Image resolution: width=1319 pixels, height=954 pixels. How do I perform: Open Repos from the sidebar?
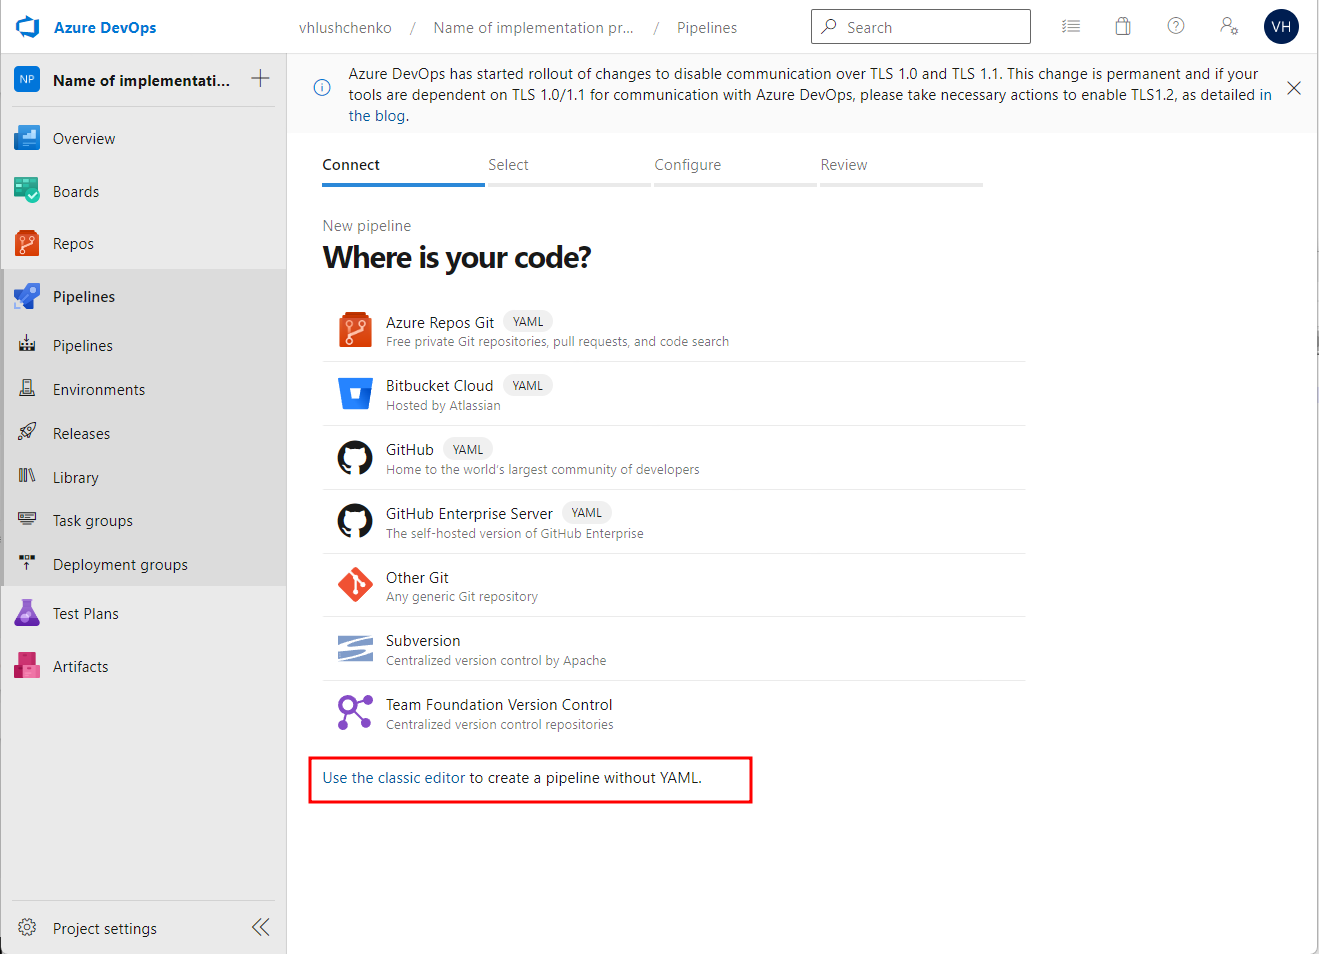[73, 244]
